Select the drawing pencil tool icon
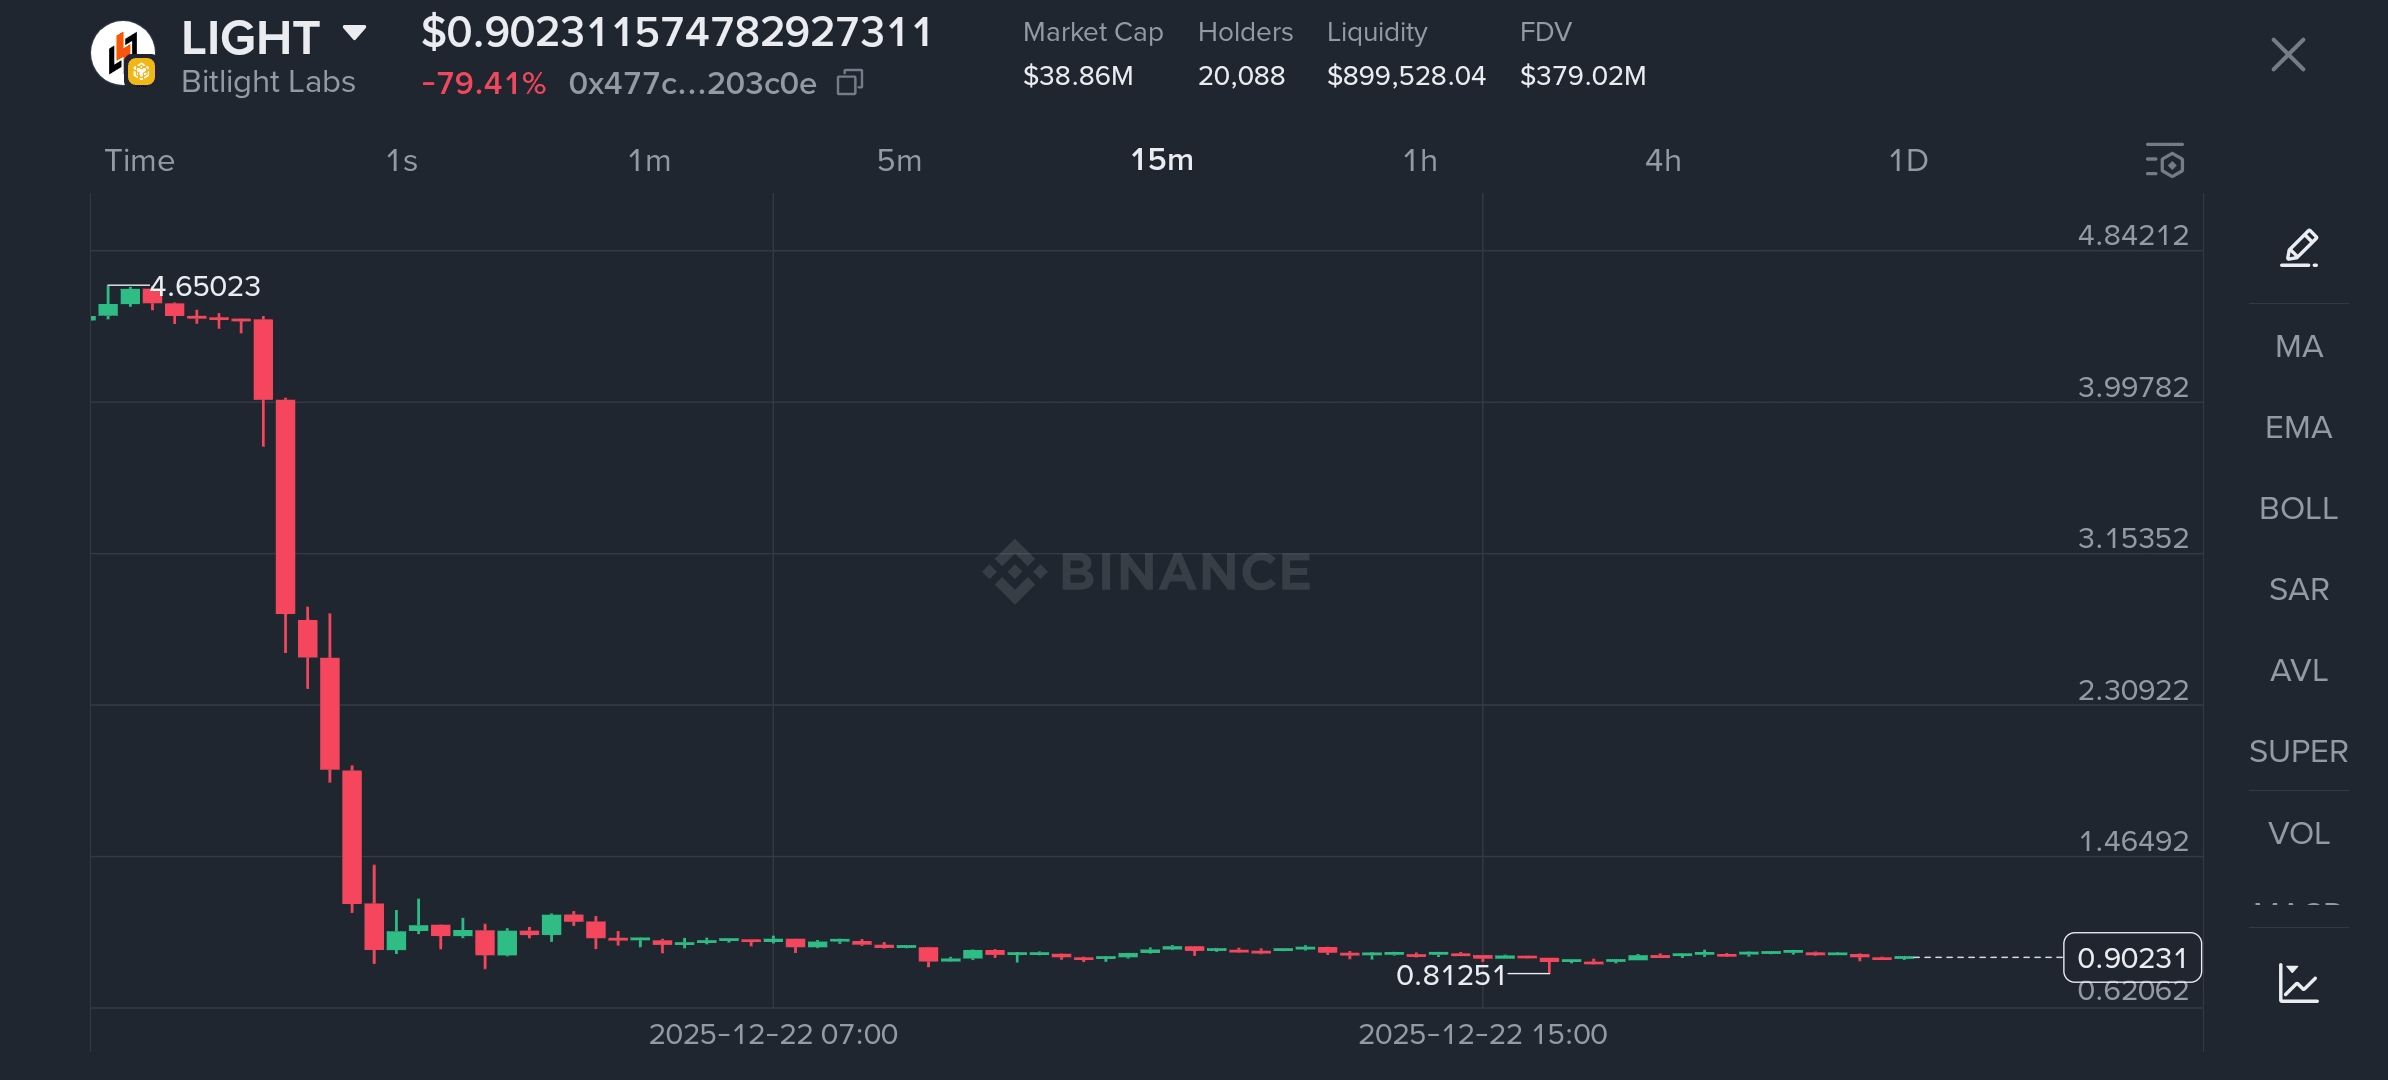Image resolution: width=2388 pixels, height=1080 pixels. pyautogui.click(x=2299, y=248)
